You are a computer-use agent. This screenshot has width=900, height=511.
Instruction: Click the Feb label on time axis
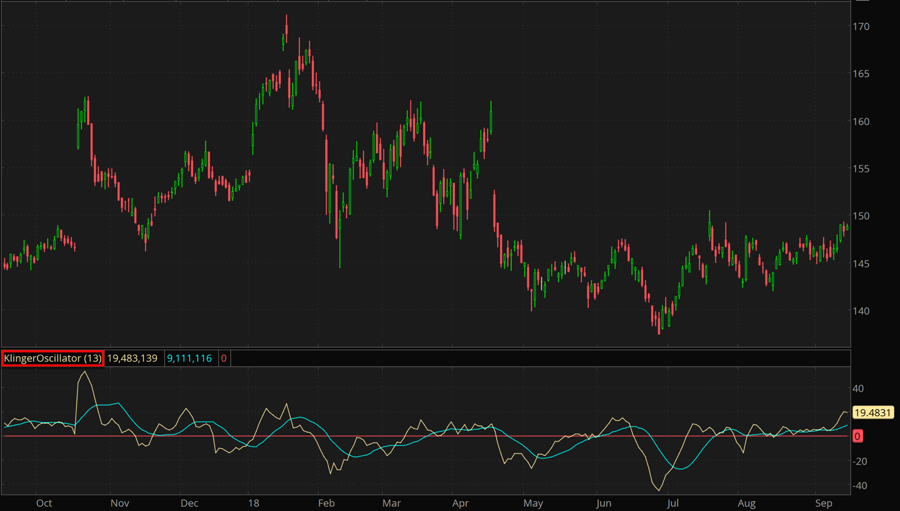pyautogui.click(x=324, y=503)
